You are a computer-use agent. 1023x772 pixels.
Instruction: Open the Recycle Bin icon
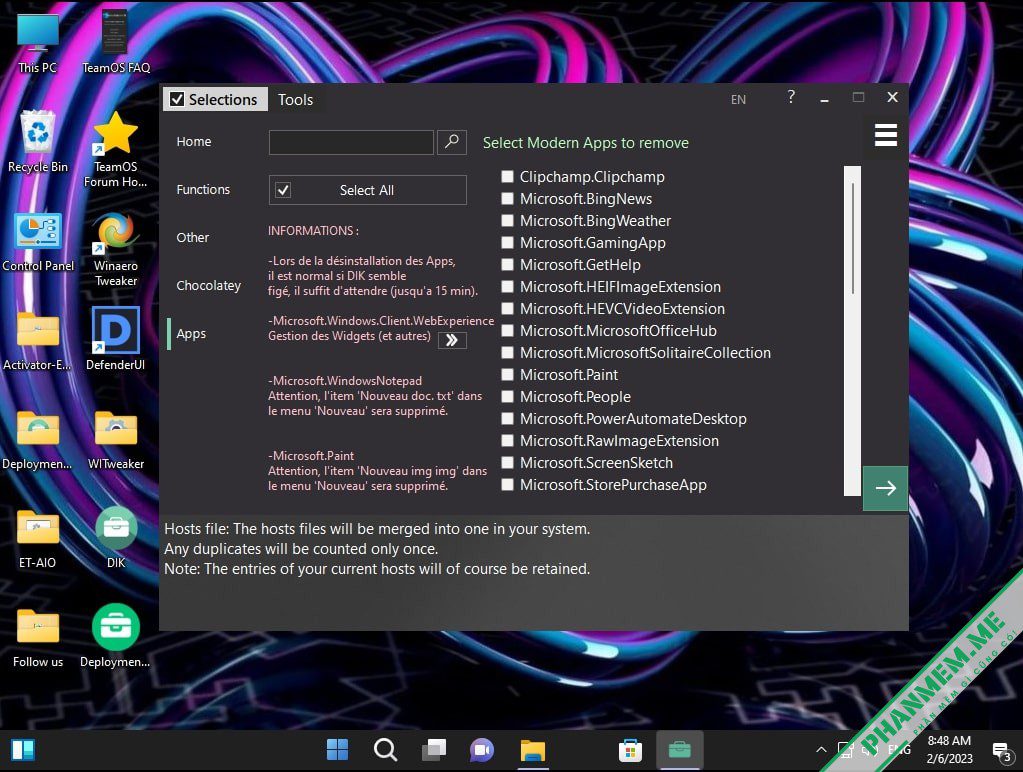click(x=37, y=142)
